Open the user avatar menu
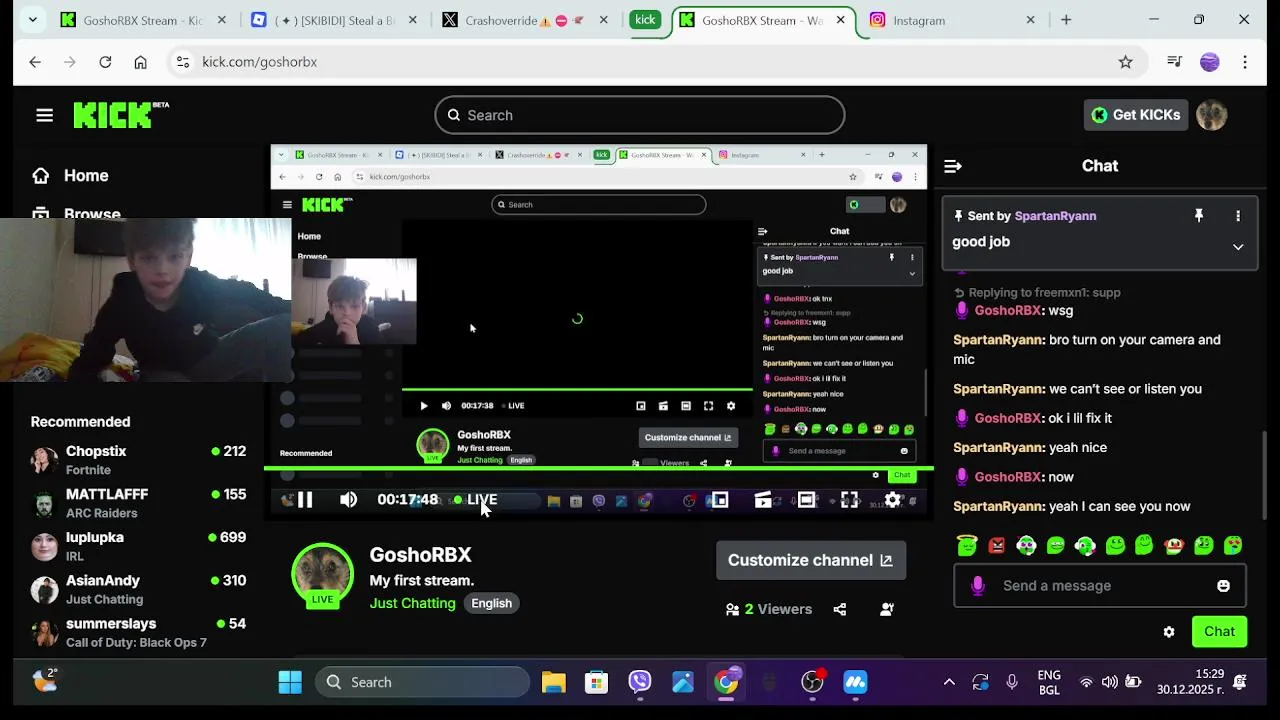This screenshot has width=1280, height=720. (x=1211, y=115)
